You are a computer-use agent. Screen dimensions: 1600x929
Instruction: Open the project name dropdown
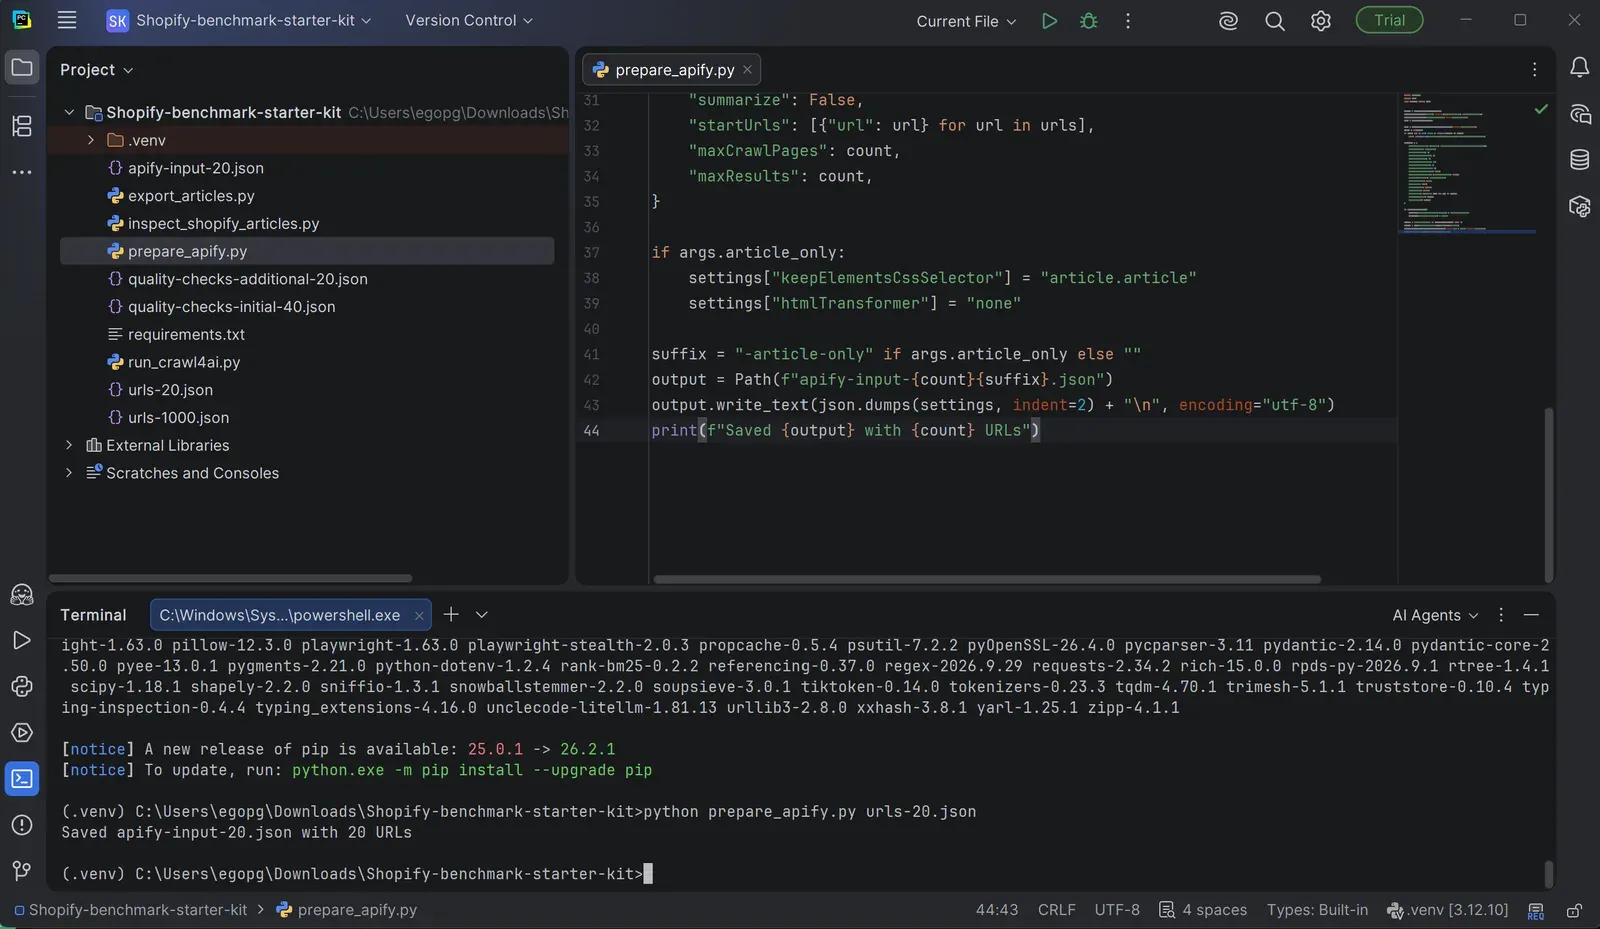(239, 20)
